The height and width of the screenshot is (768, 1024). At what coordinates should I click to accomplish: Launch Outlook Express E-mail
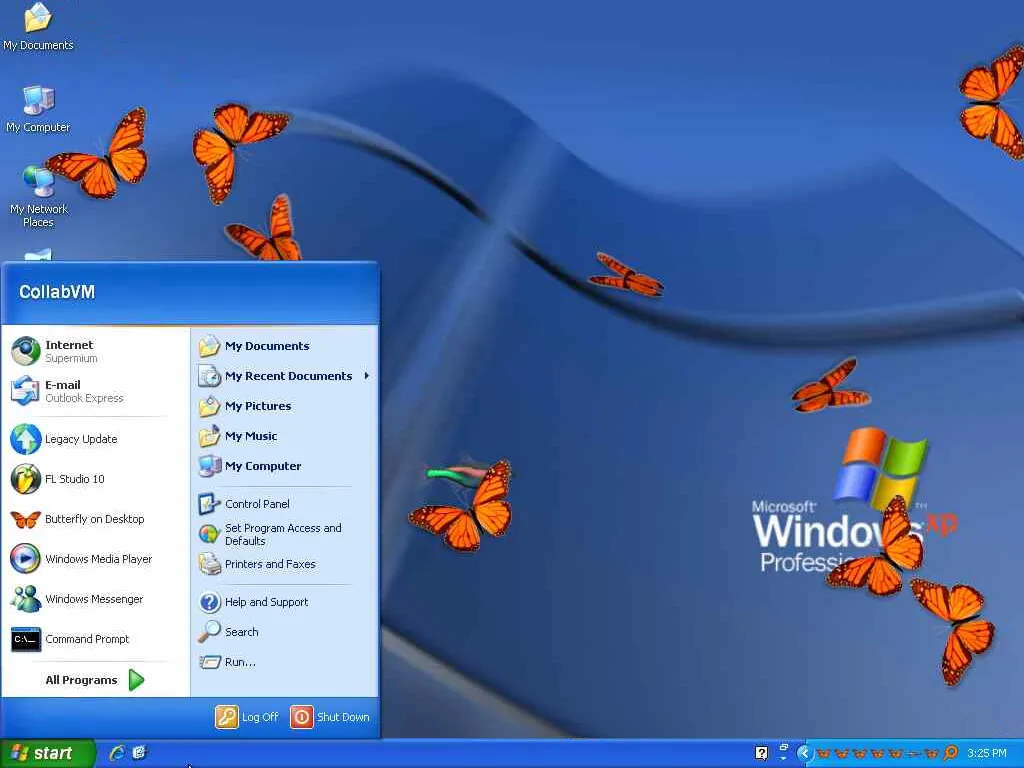(96, 391)
